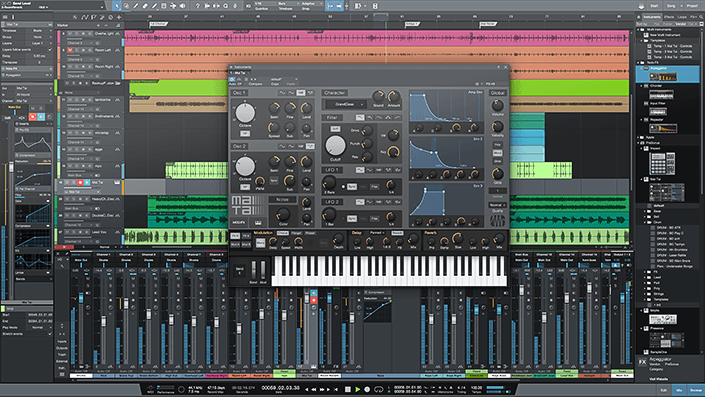This screenshot has height=397, width=705.
Task: Select the Listen speaker tool
Action: coord(183,6)
